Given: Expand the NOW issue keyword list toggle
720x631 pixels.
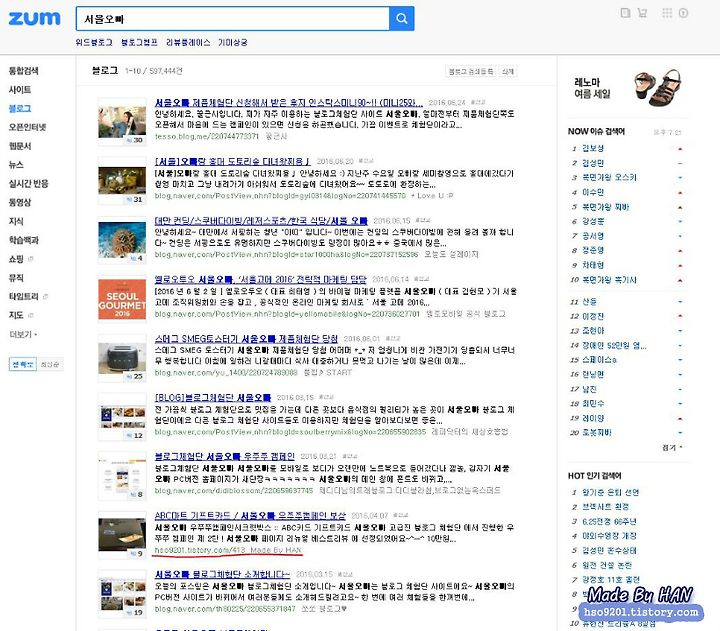Looking at the screenshot, I should click(x=672, y=447).
